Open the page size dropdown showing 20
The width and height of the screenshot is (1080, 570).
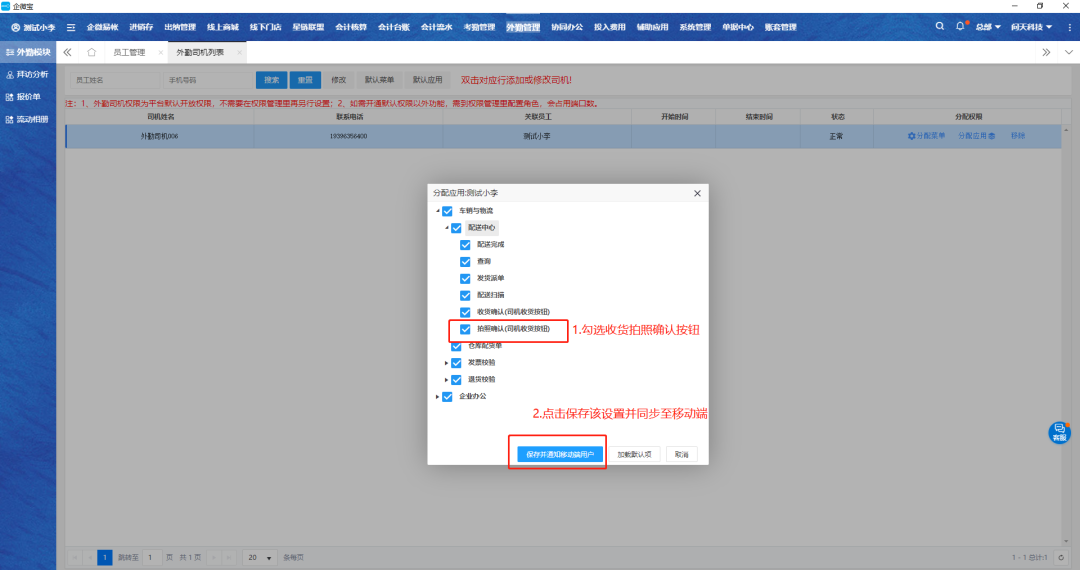coord(258,557)
